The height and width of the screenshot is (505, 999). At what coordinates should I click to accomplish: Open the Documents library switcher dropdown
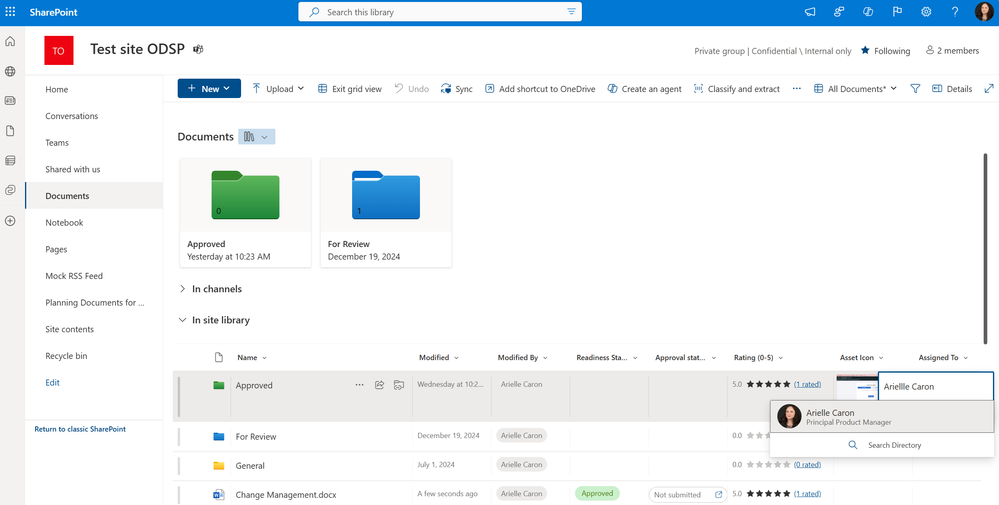pyautogui.click(x=257, y=136)
